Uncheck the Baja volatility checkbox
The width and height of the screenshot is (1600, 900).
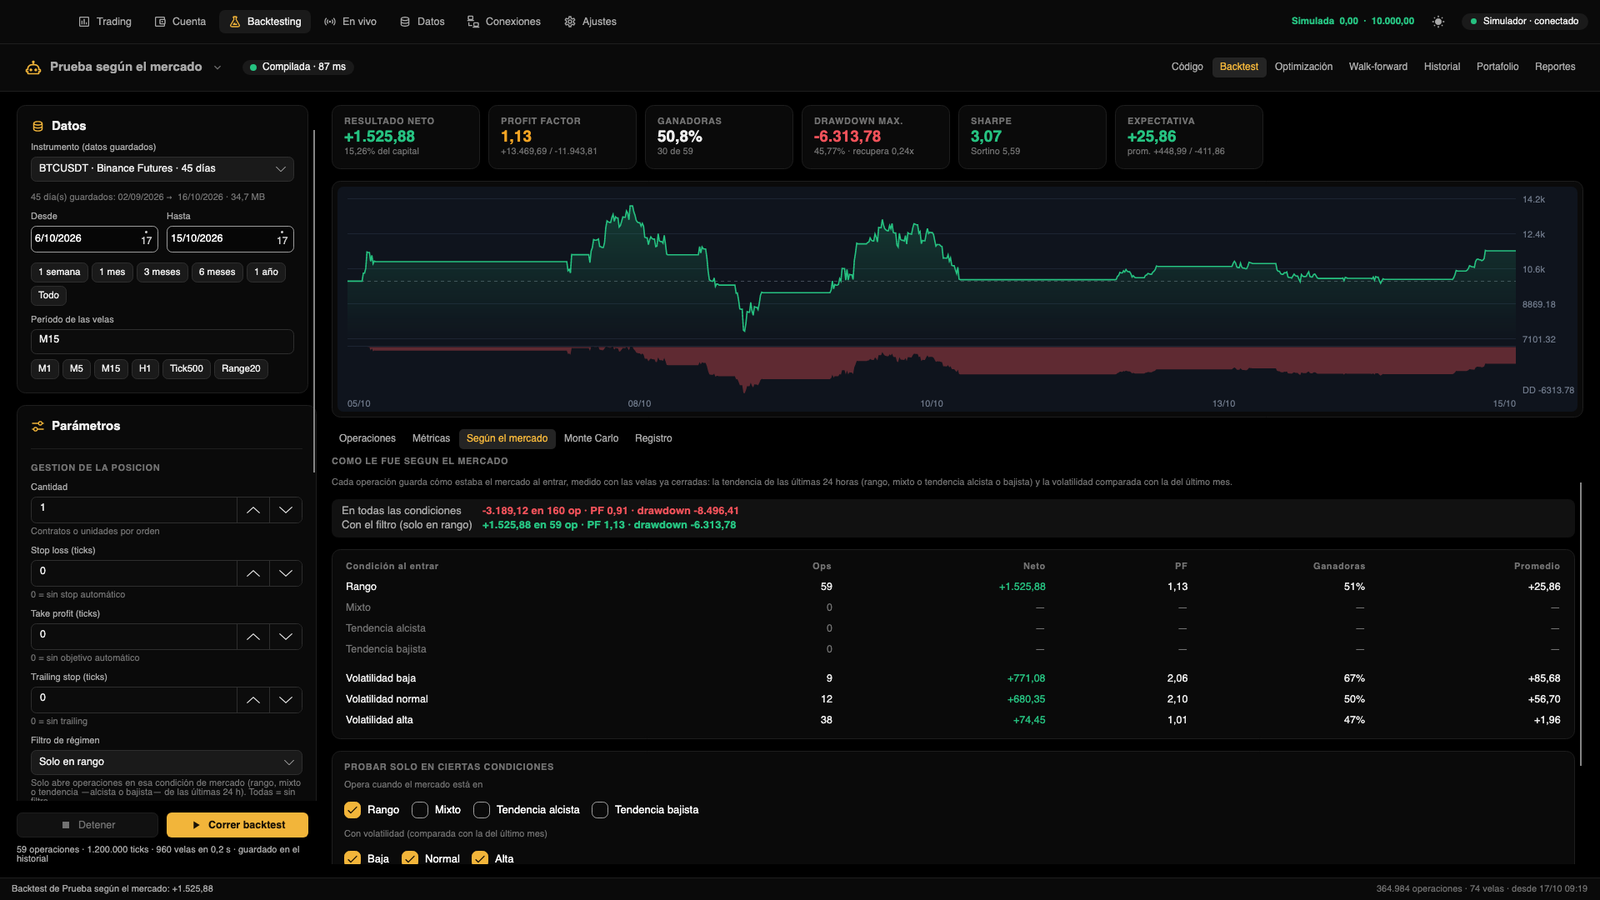coord(352,858)
